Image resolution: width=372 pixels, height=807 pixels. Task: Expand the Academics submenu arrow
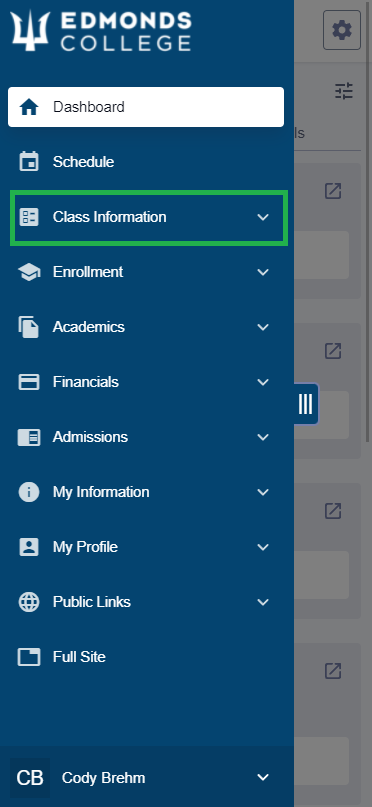coord(263,327)
